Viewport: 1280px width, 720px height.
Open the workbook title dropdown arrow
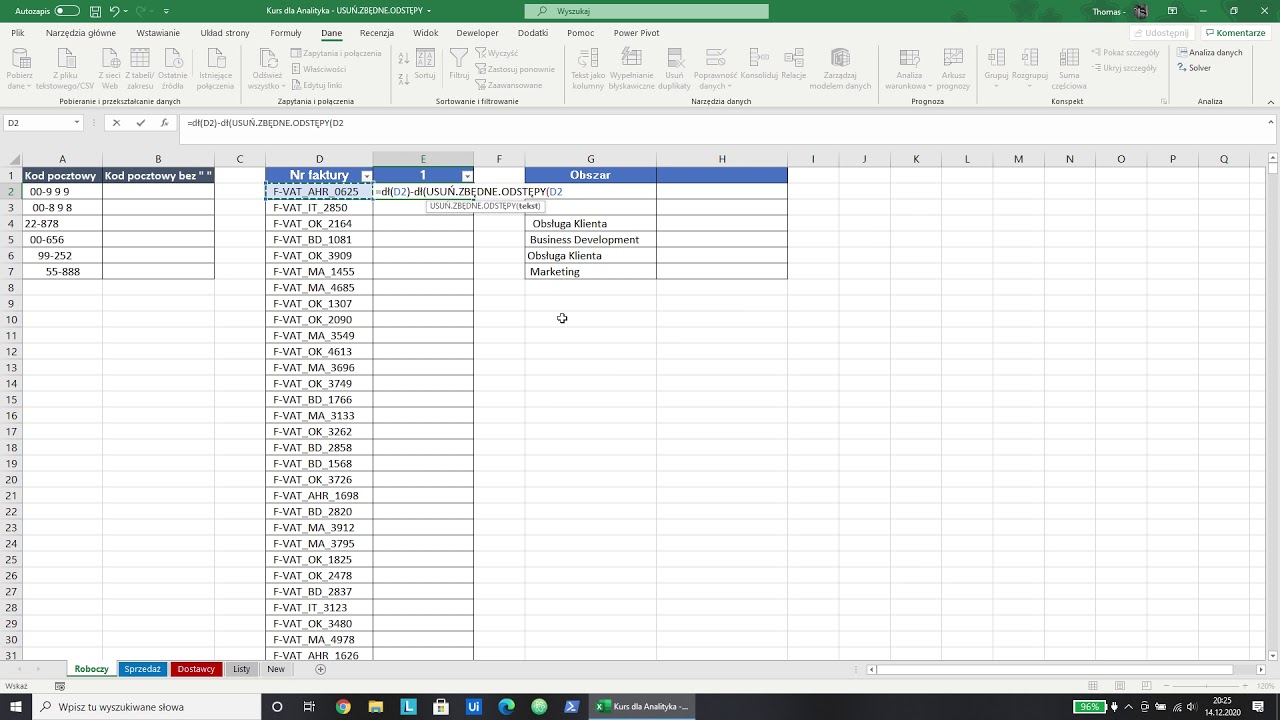pyautogui.click(x=429, y=11)
